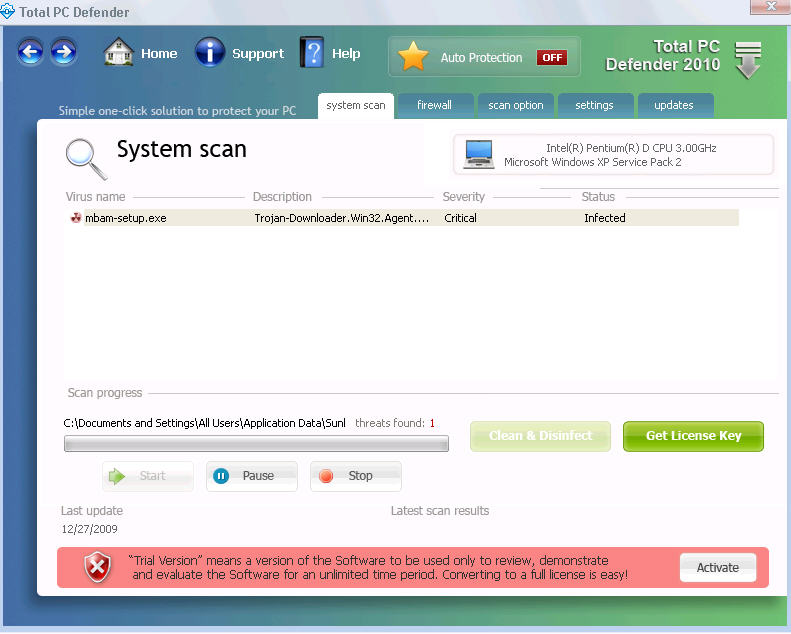Open the Support info icon

click(x=210, y=52)
